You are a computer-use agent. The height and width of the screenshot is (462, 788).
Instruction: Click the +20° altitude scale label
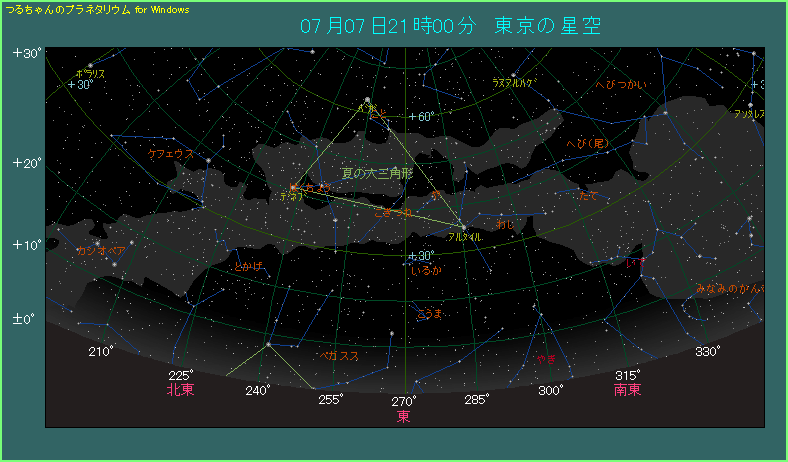26,163
